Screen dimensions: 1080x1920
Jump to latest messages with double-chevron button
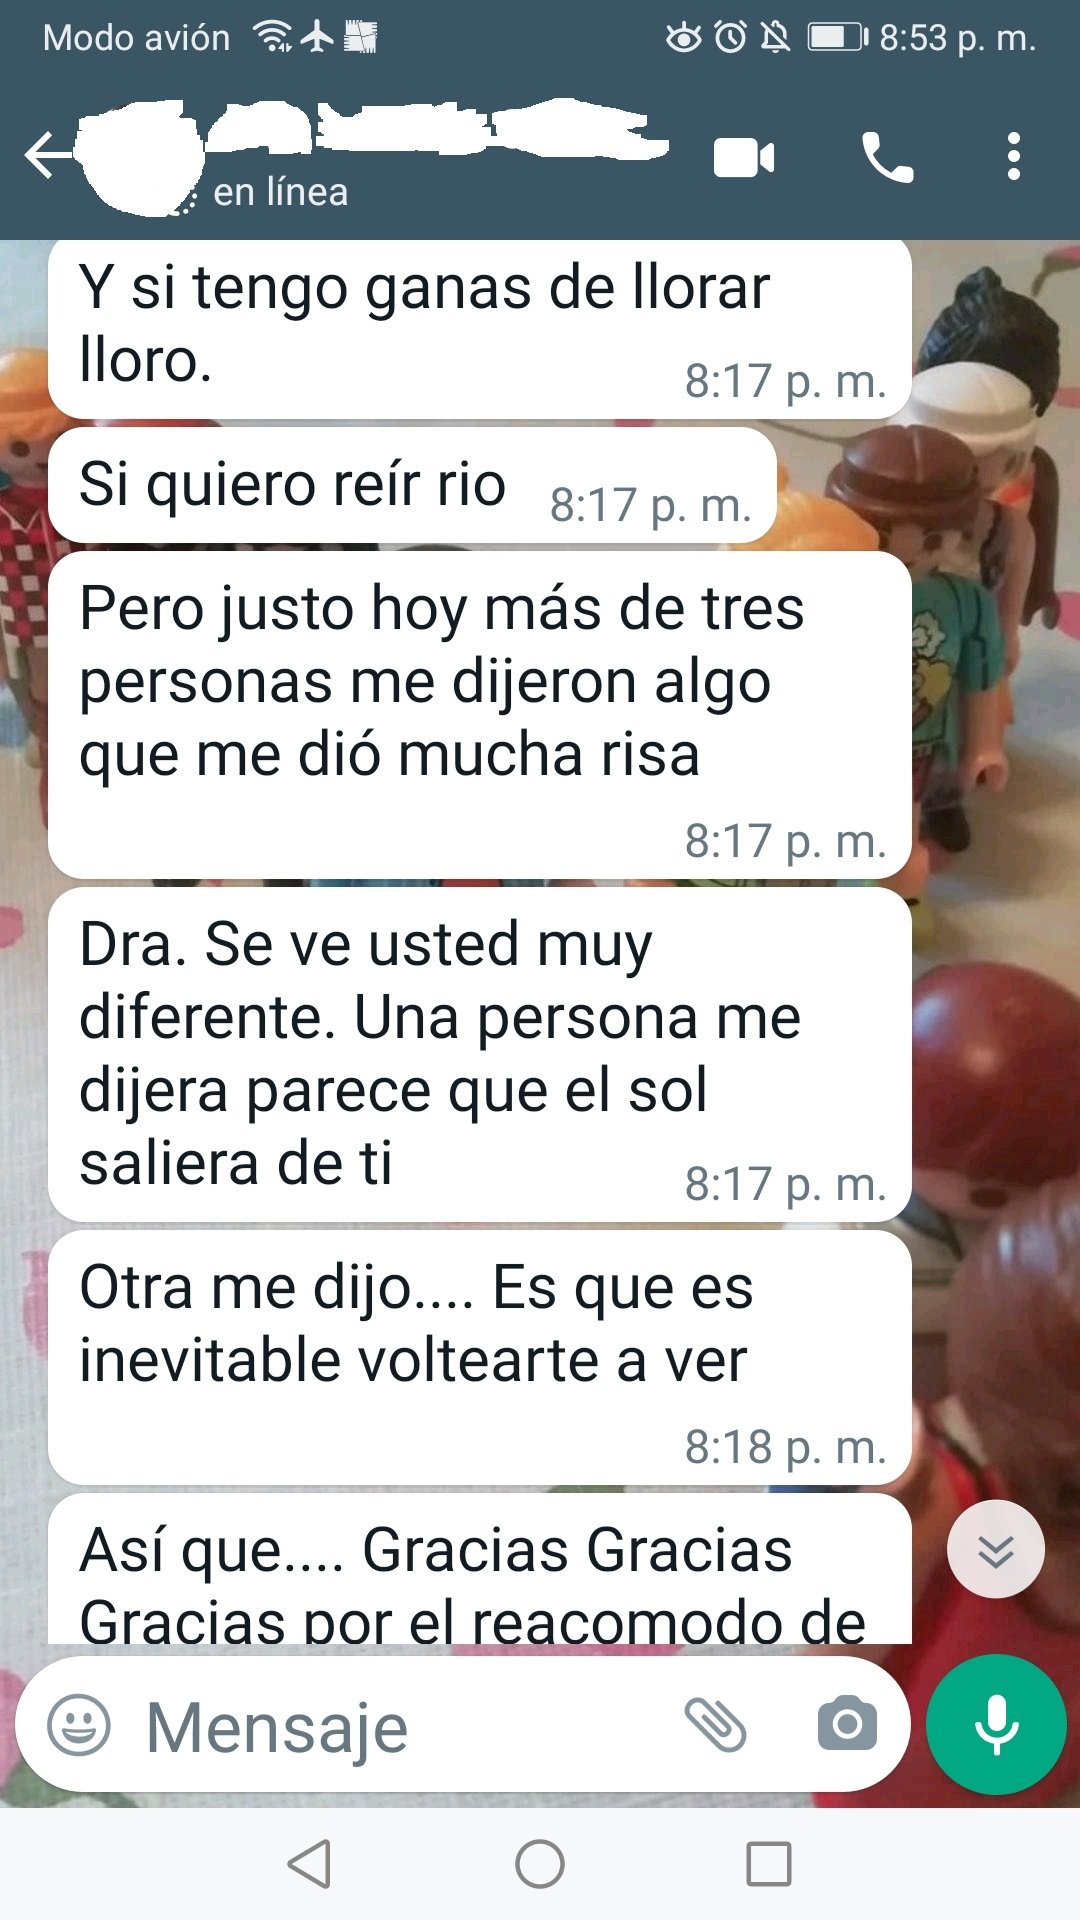click(996, 1550)
